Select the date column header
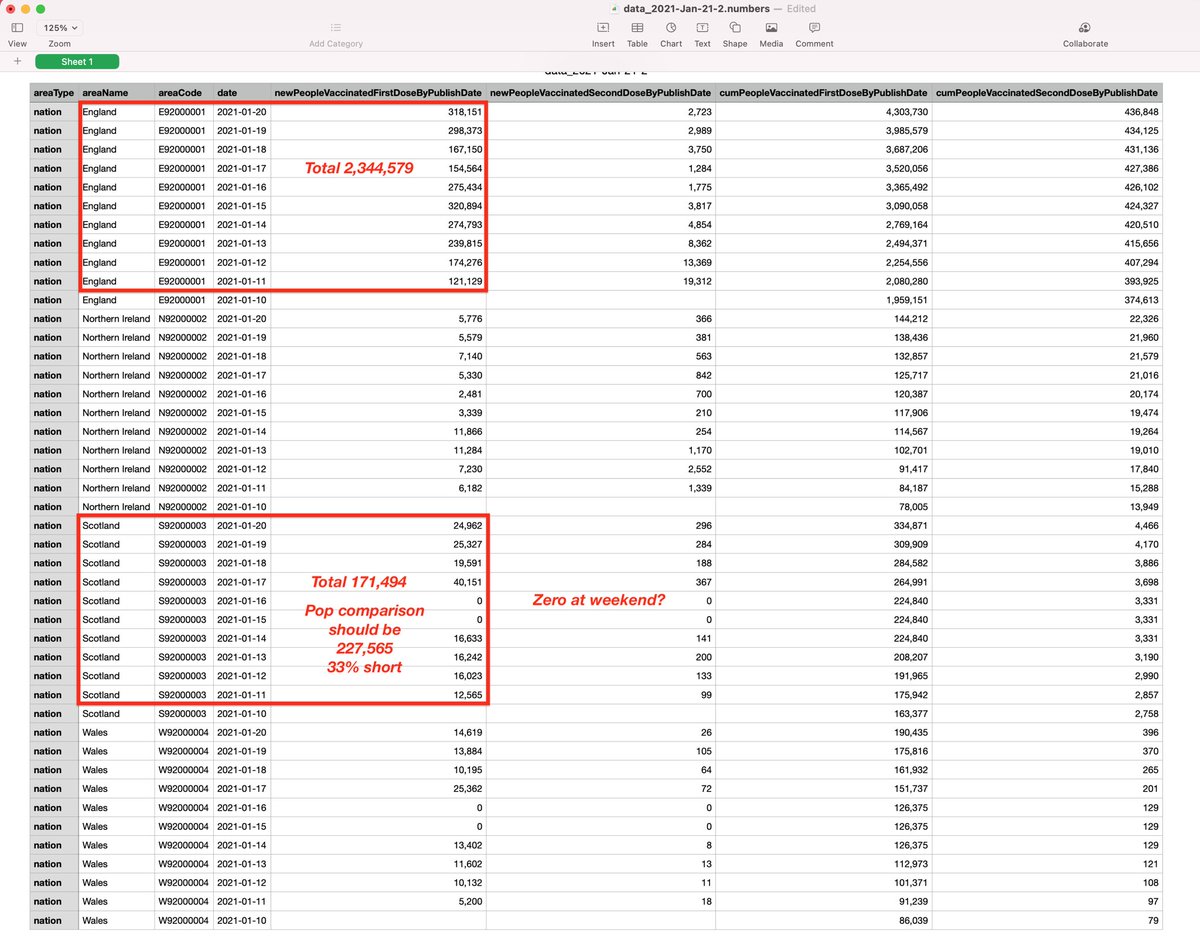This screenshot has width=1200, height=949. (x=241, y=92)
